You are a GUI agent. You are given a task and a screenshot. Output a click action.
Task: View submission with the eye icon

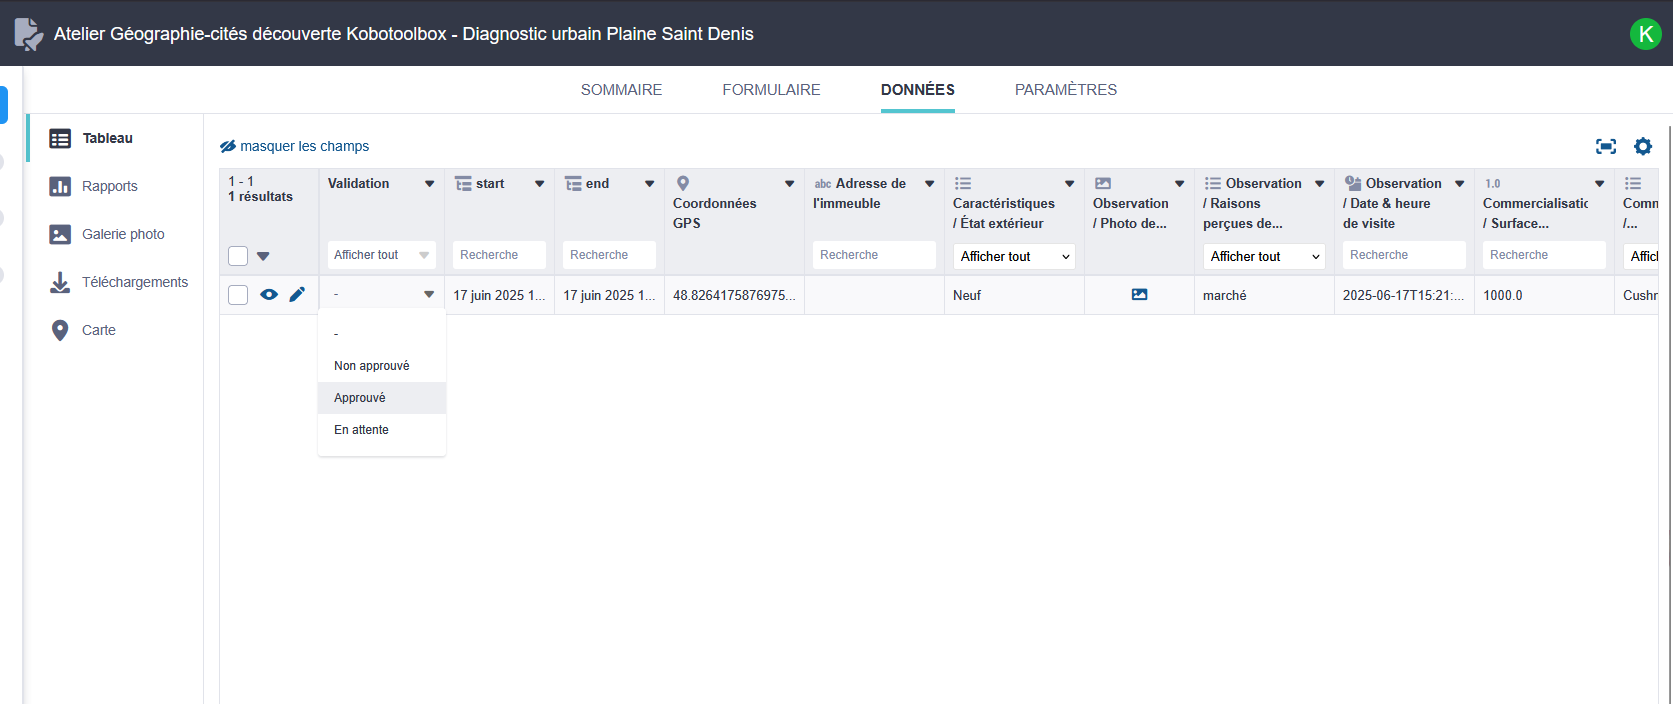point(269,294)
